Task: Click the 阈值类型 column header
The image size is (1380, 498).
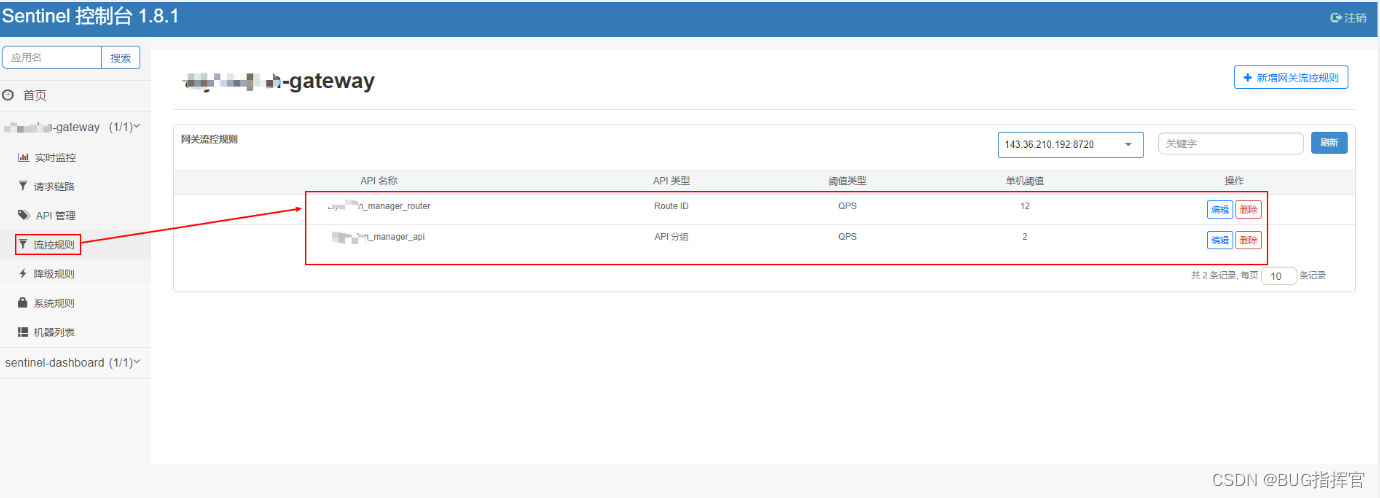Action: click(847, 181)
